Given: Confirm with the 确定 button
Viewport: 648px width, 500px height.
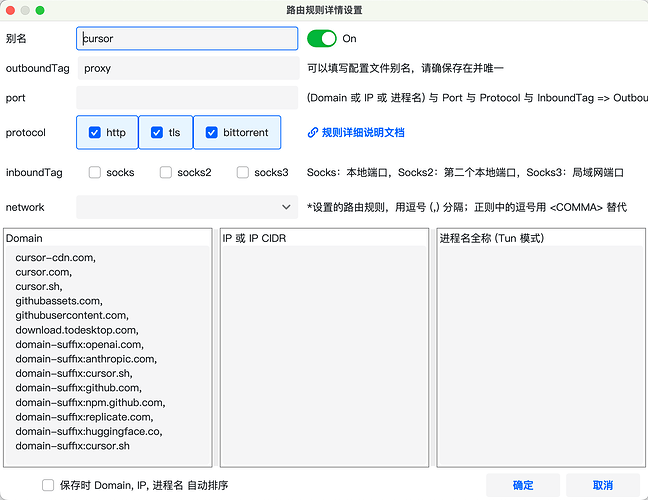Looking at the screenshot, I should pos(523,485).
